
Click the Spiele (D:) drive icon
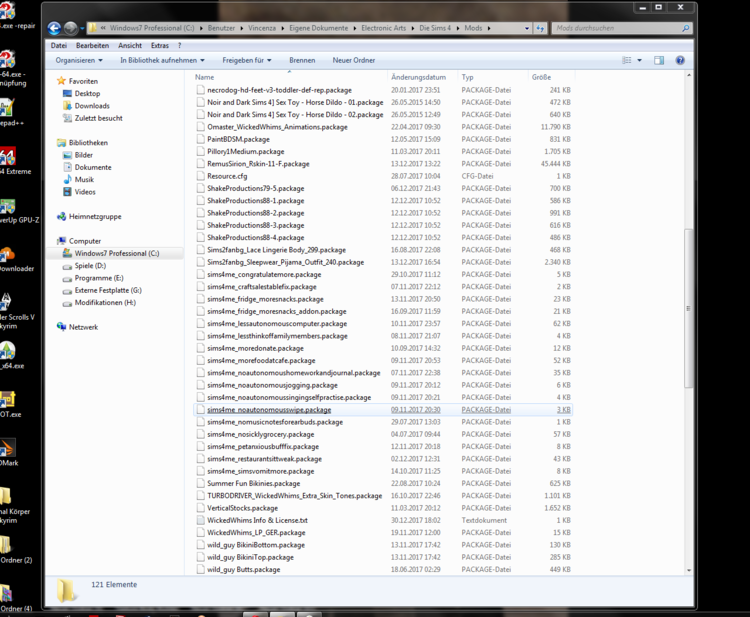click(x=67, y=266)
